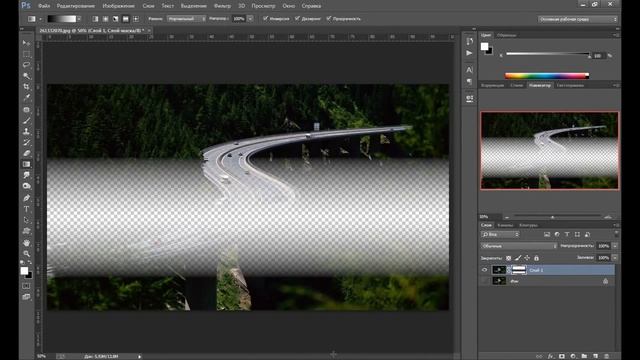Screen dimensions: 640x360
Task: Select the Eyedropper tool
Action: (27, 98)
